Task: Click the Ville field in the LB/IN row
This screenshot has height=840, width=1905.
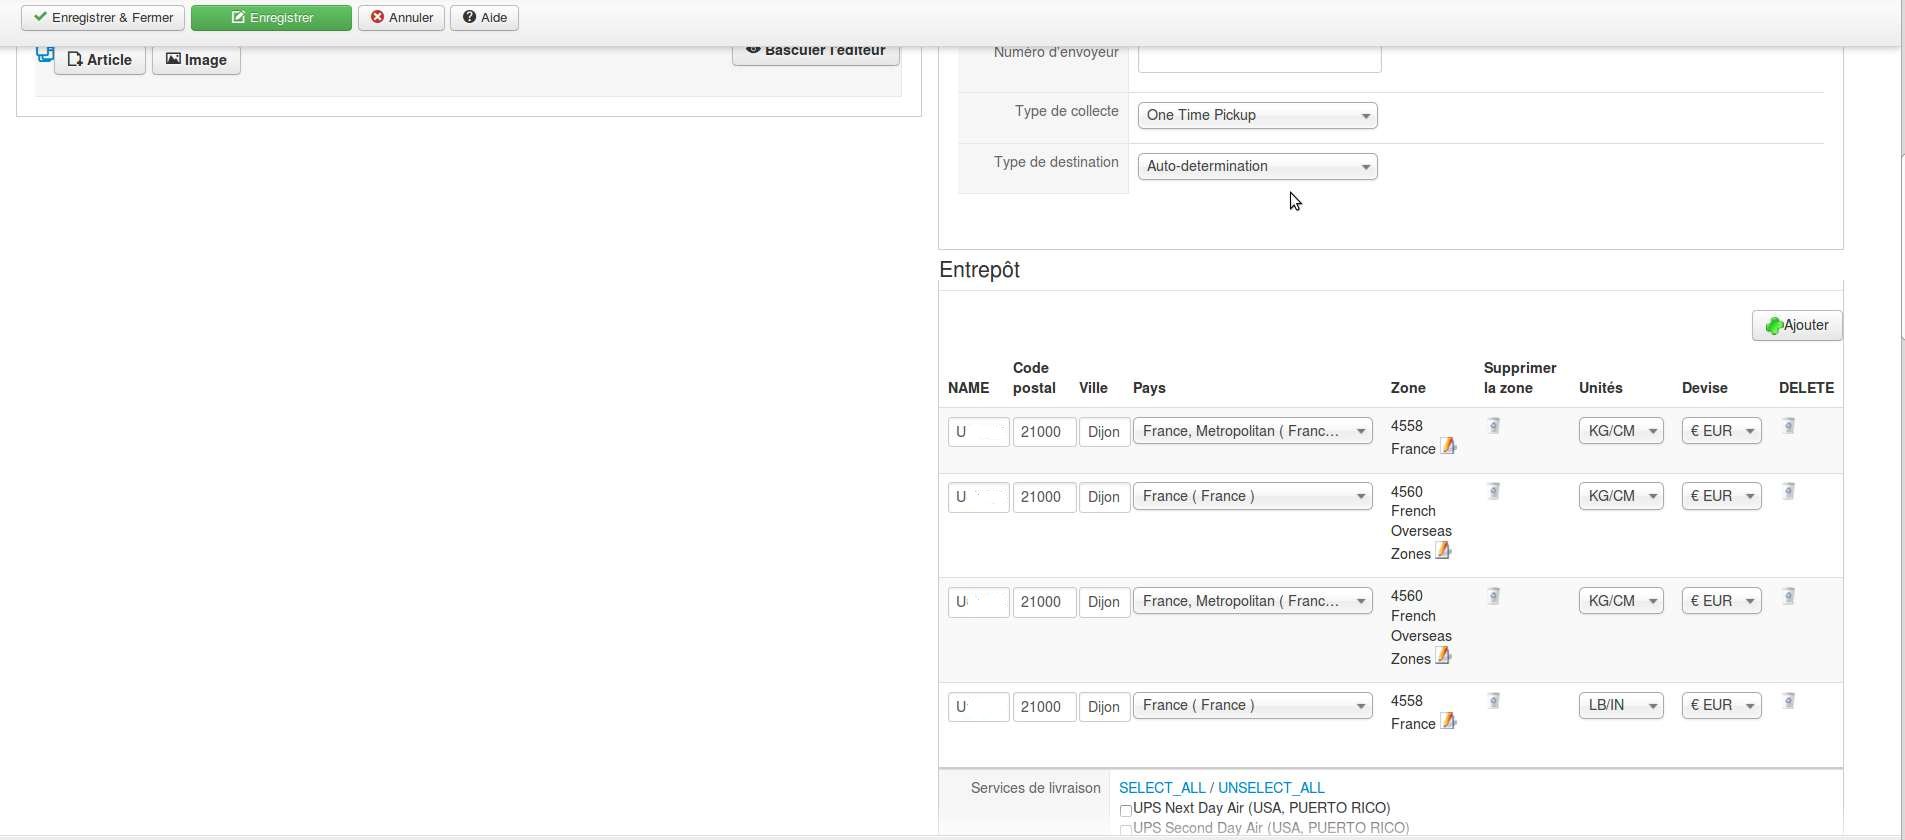Action: [1104, 707]
